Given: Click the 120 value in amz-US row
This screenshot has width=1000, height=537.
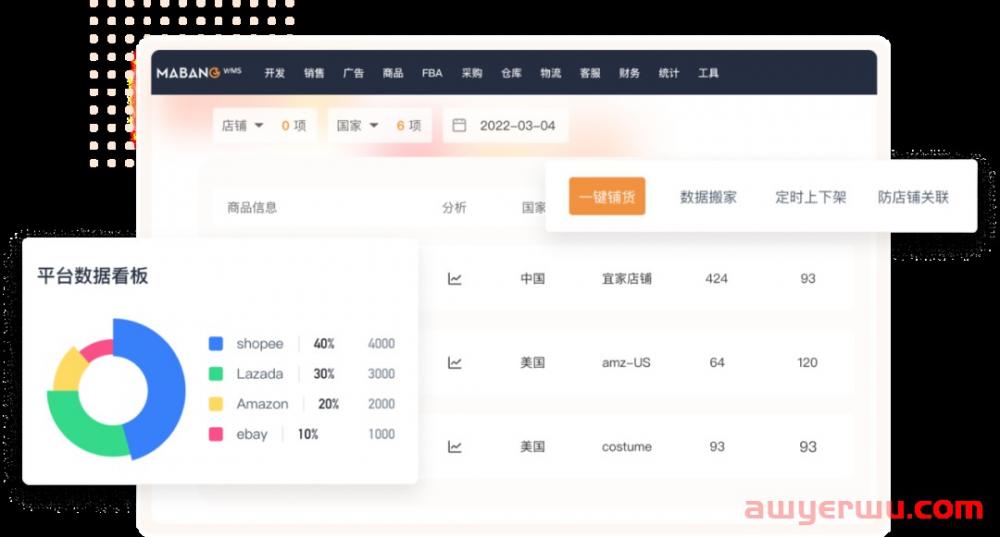Looking at the screenshot, I should (x=807, y=363).
